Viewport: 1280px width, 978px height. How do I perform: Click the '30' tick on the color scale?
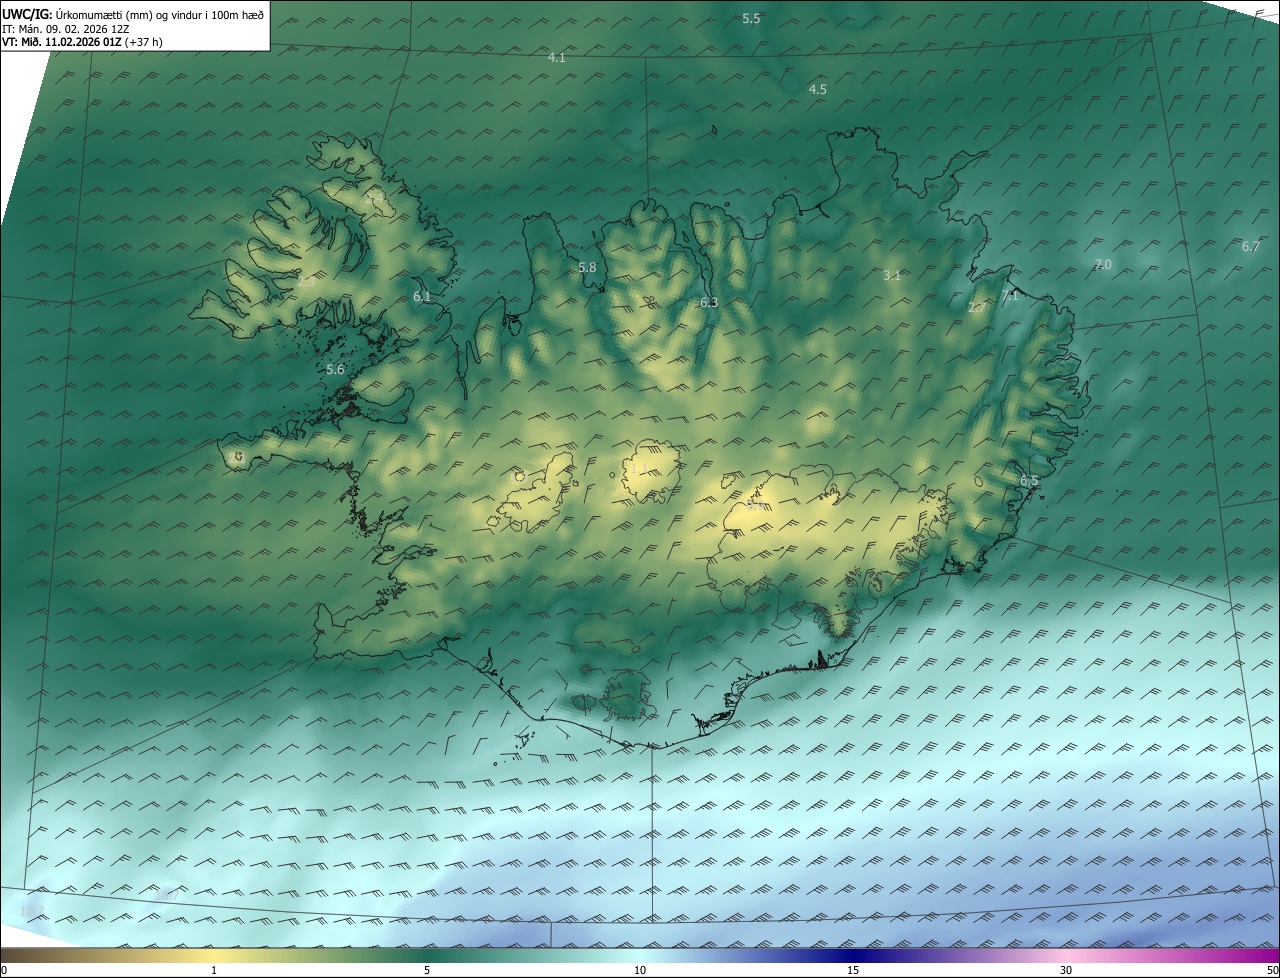[x=1066, y=970]
